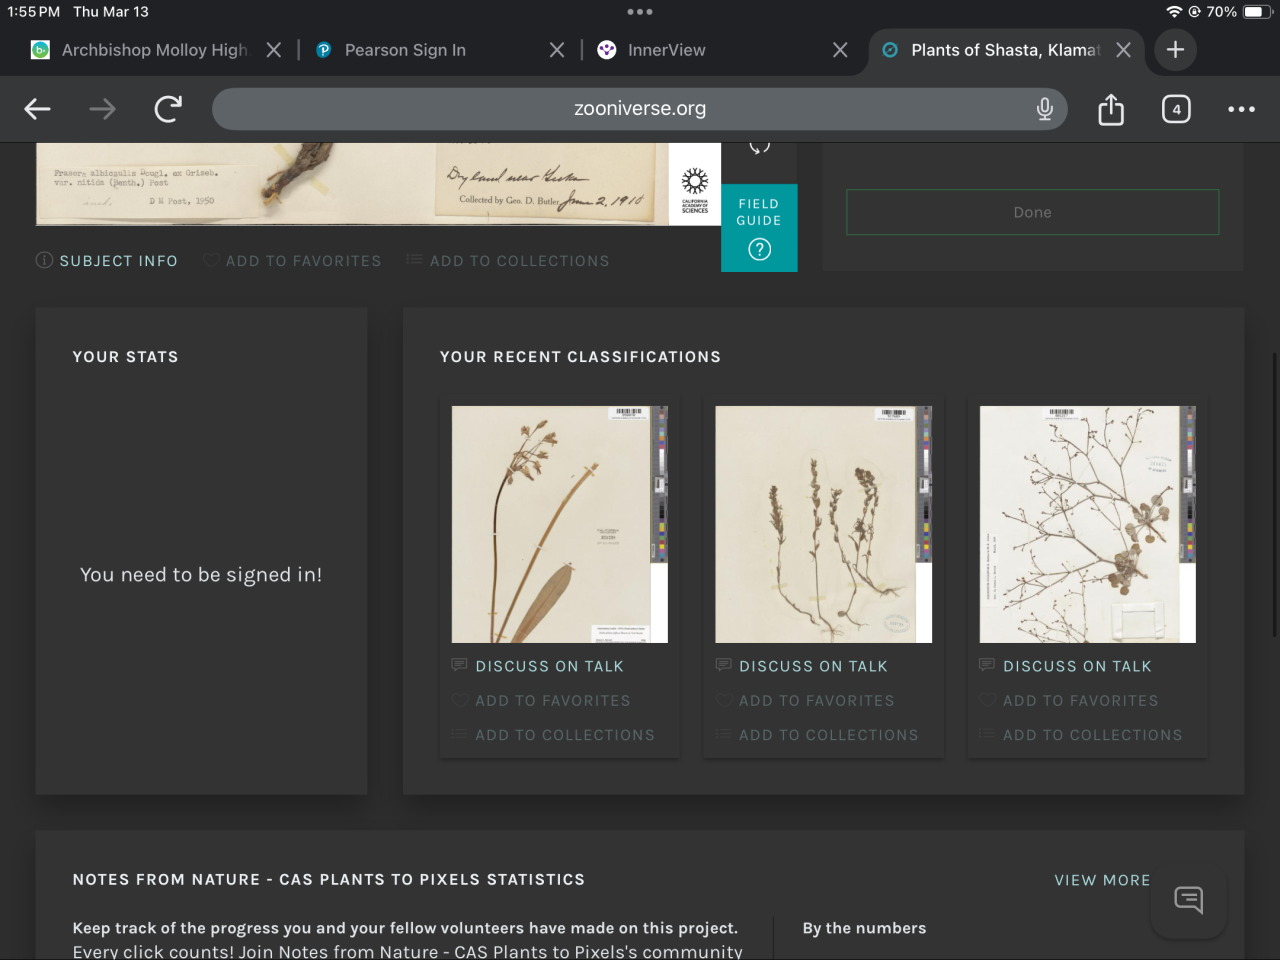This screenshot has height=960, width=1280.
Task: Click the Field Guide question mark icon
Action: (x=760, y=249)
